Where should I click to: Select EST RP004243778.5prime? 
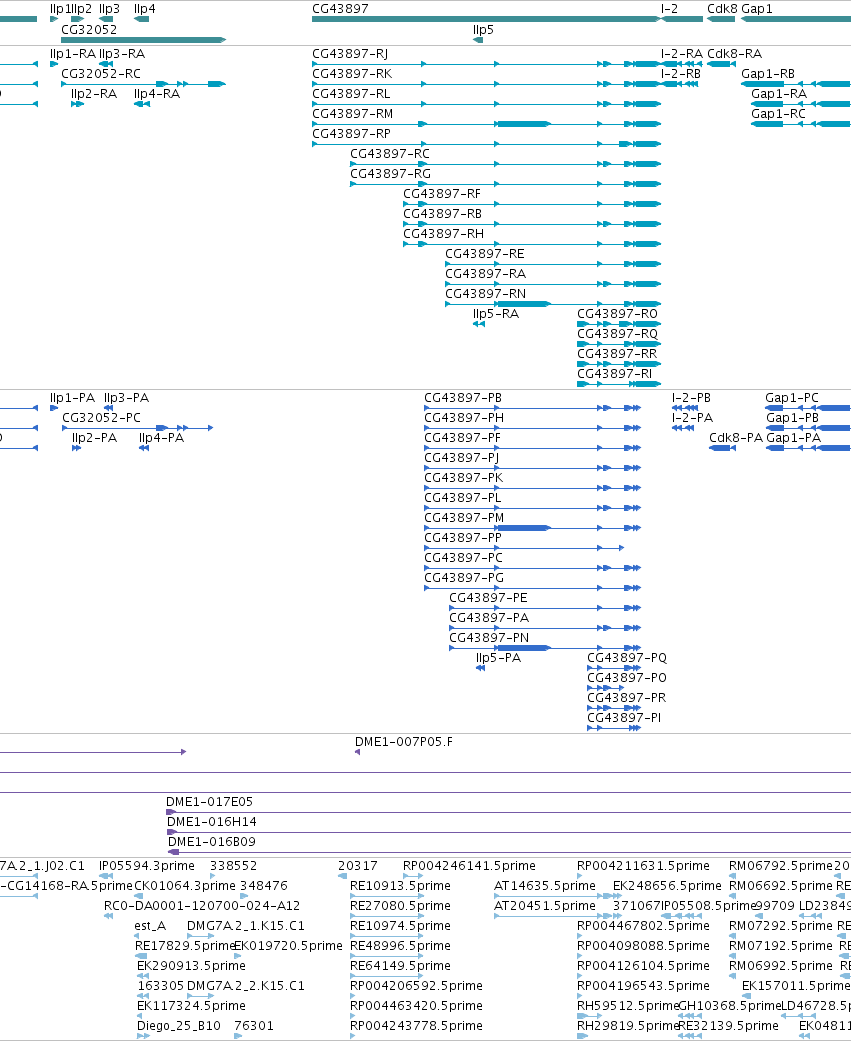tap(416, 1026)
